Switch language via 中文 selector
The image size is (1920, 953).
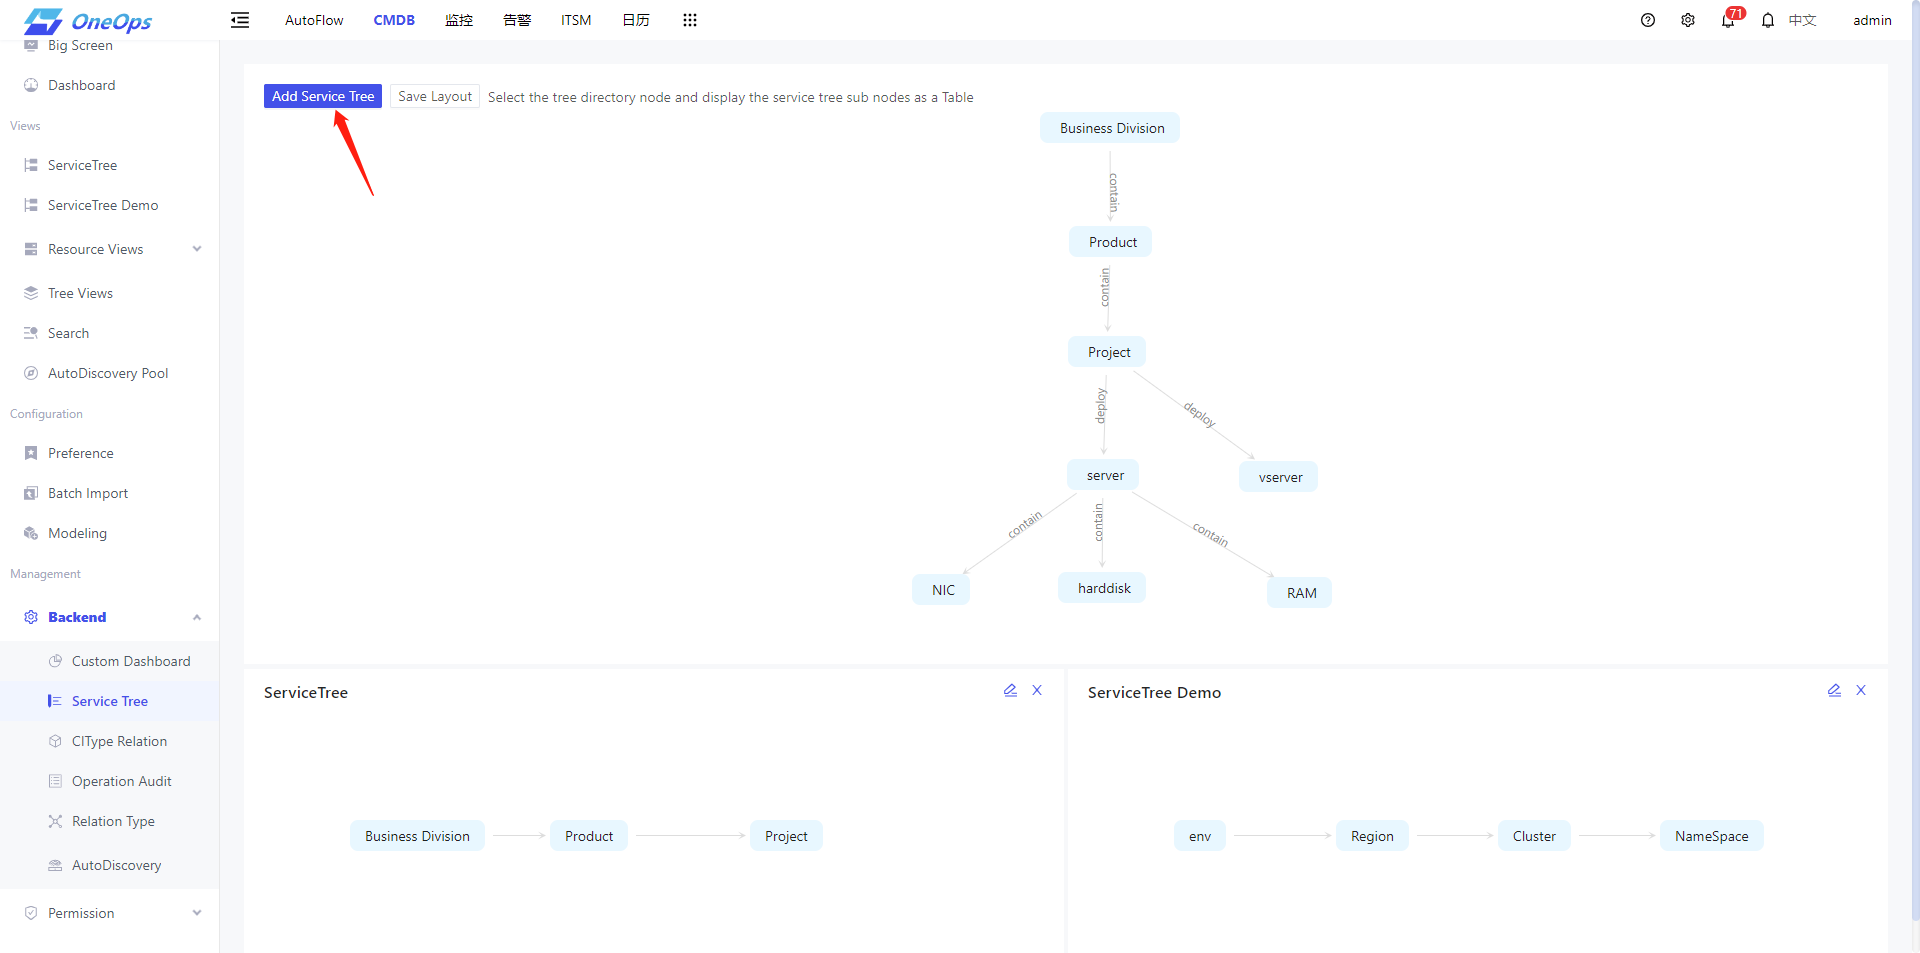coord(1802,20)
